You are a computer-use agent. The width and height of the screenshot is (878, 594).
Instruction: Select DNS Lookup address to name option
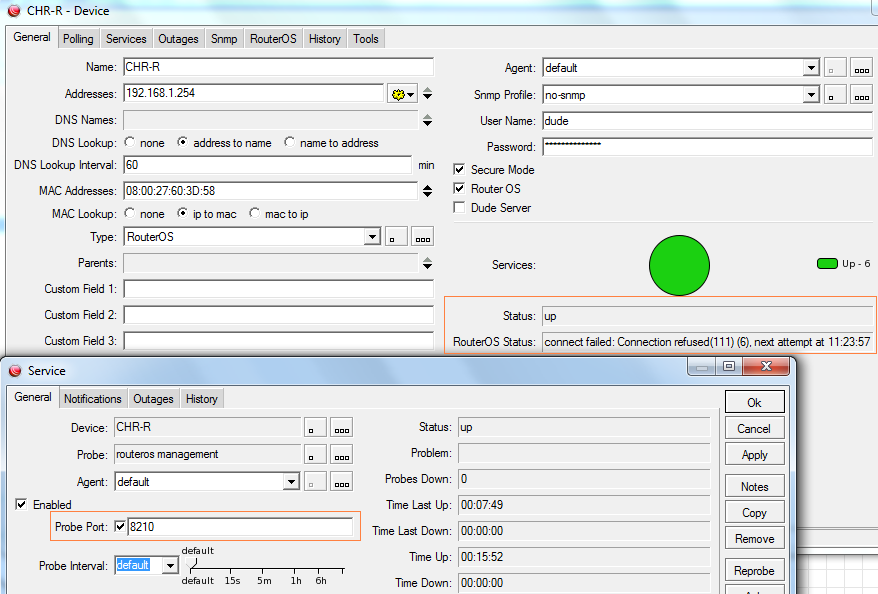[183, 142]
